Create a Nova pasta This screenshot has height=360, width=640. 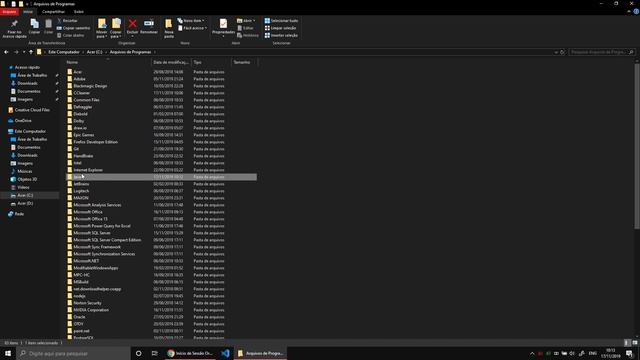169,29
